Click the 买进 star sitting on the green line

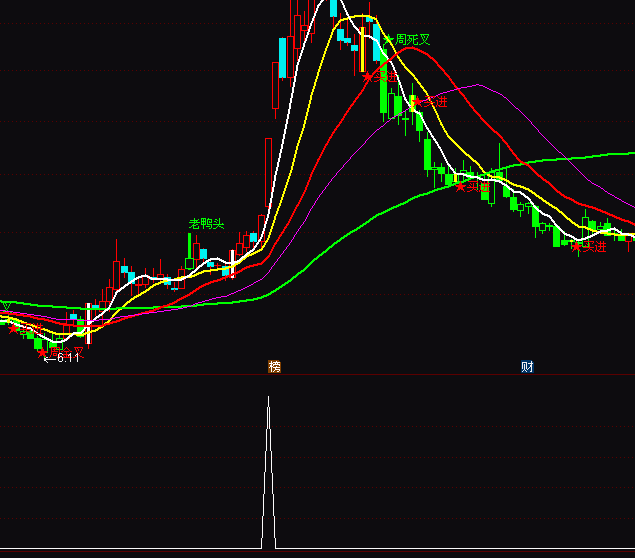[x=460, y=186]
